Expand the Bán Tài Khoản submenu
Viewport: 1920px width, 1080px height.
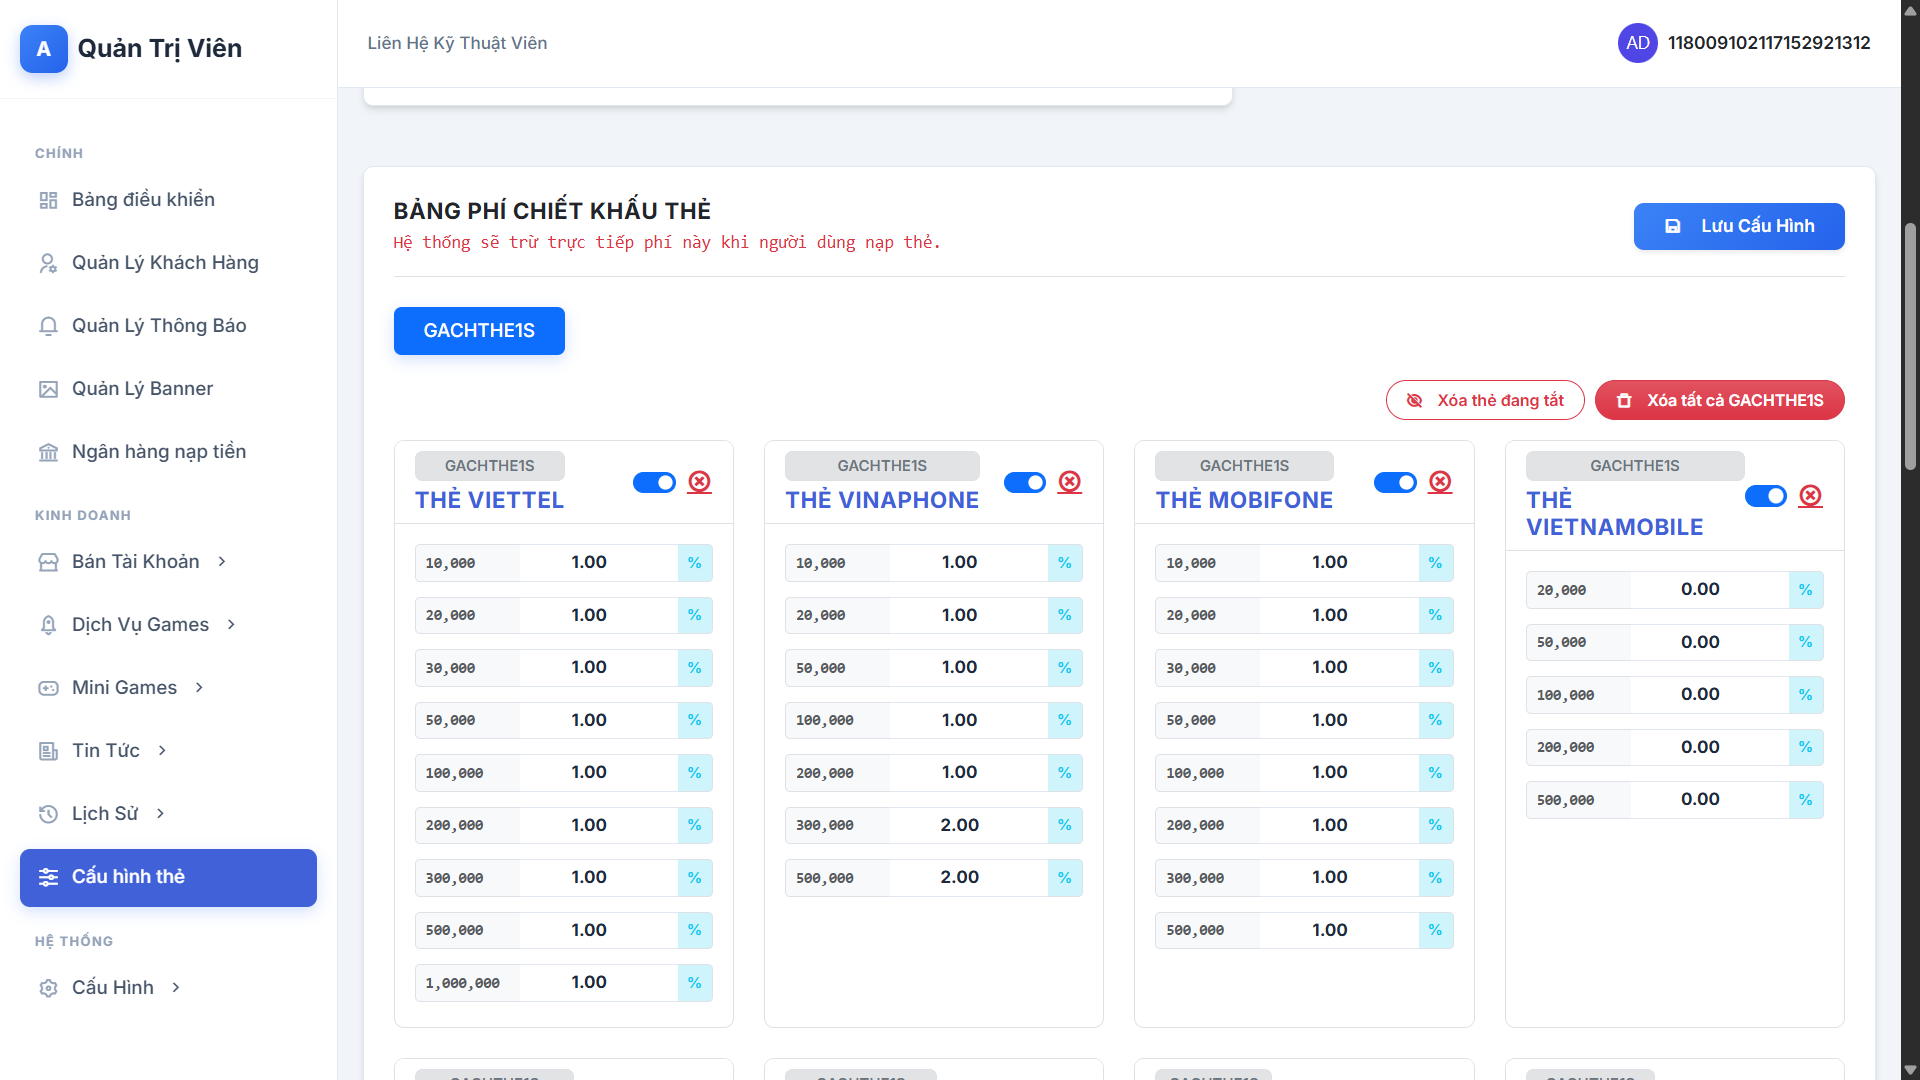coord(135,562)
